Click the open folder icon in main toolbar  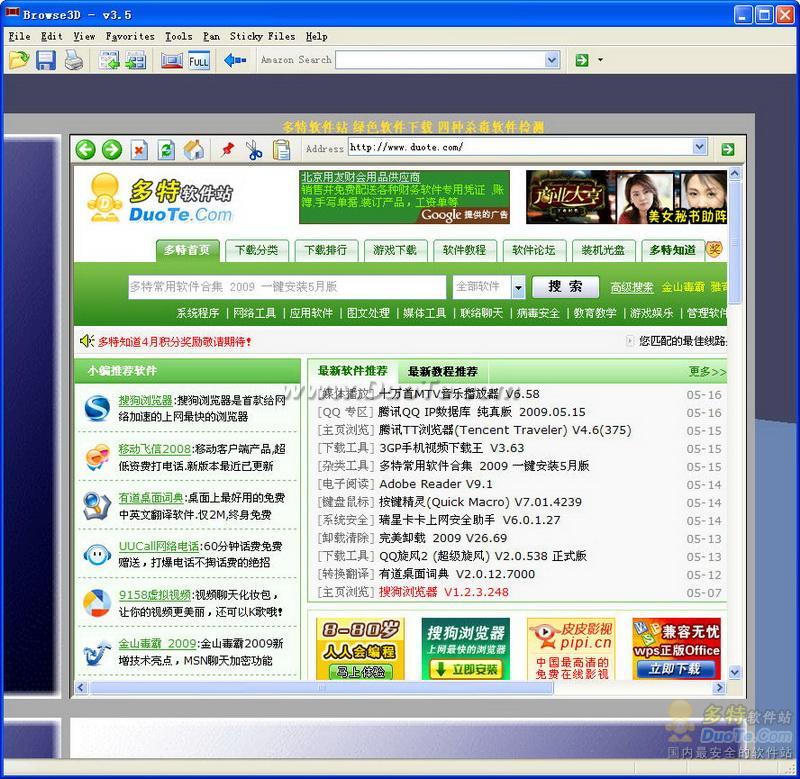coord(19,60)
